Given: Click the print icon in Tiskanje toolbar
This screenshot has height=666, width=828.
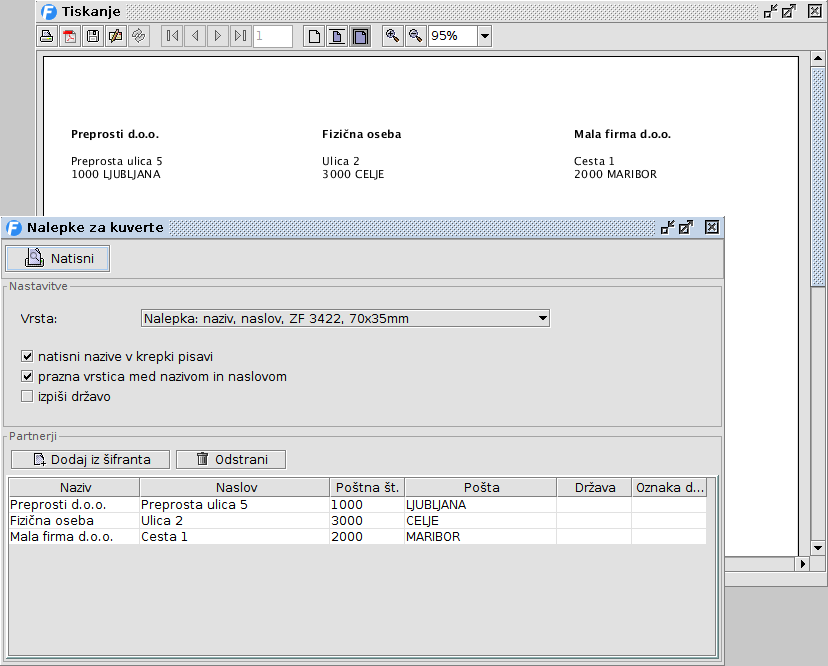Looking at the screenshot, I should [x=46, y=36].
